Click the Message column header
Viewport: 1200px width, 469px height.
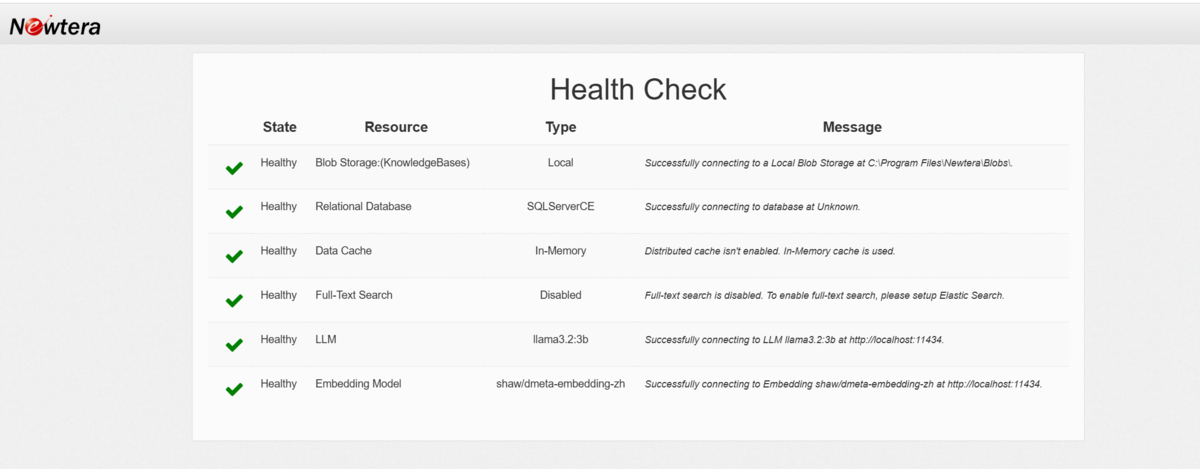point(852,127)
